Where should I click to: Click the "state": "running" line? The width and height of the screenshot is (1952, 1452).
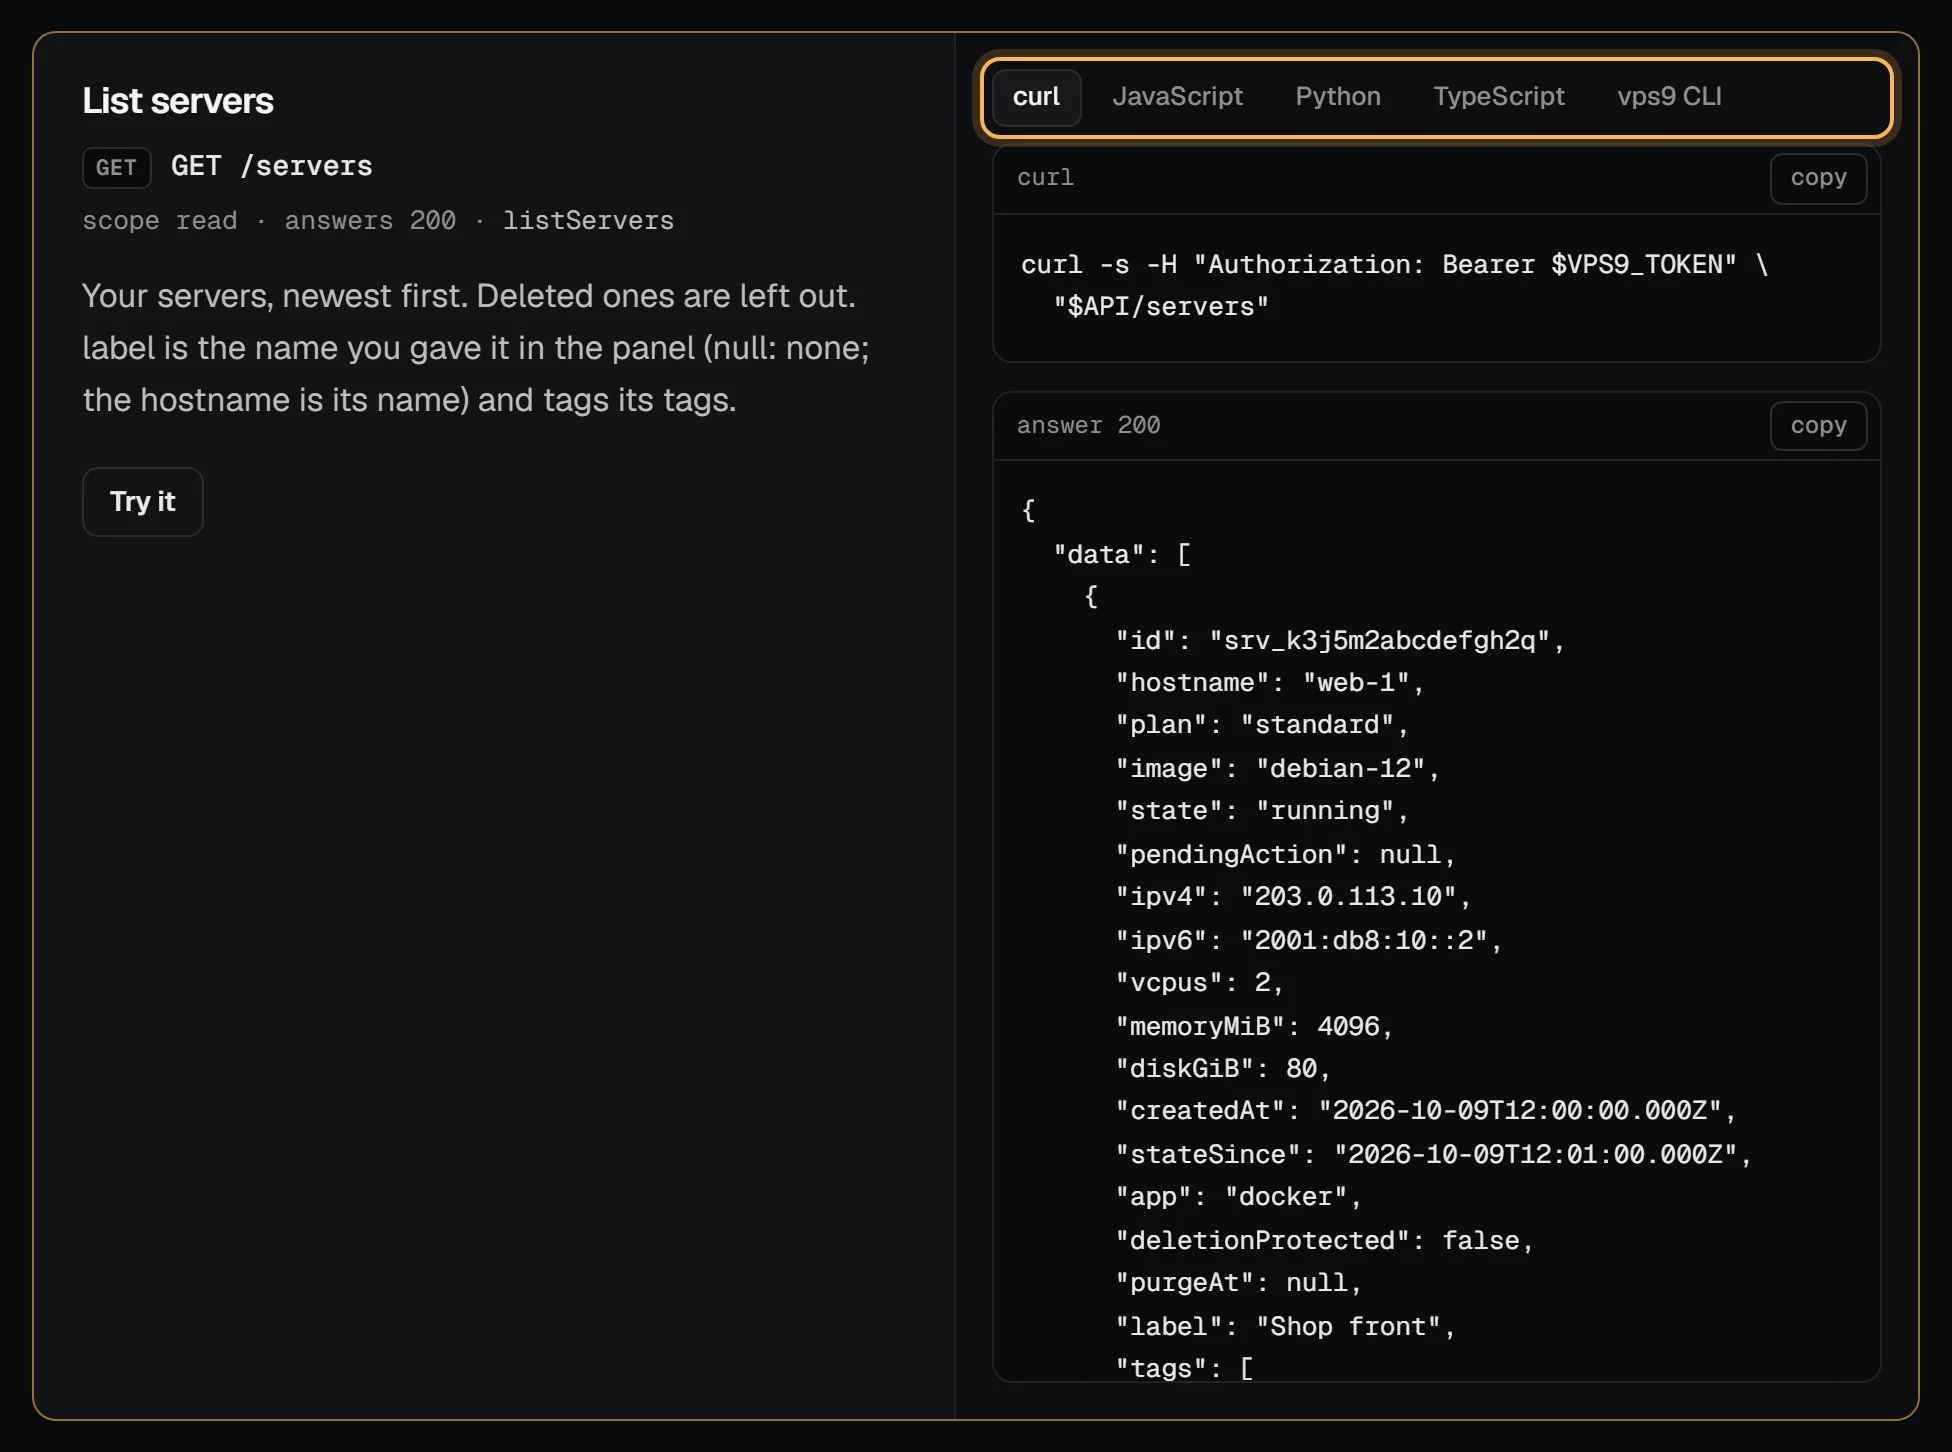point(1262,811)
